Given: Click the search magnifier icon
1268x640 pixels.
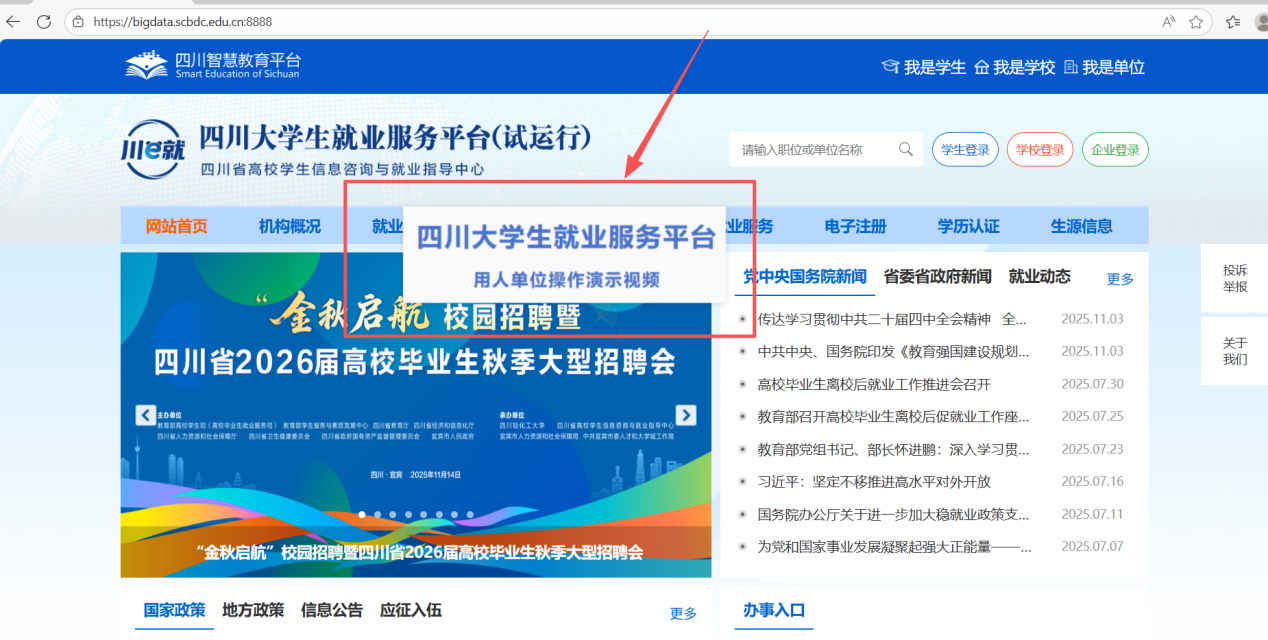Looking at the screenshot, I should point(905,150).
